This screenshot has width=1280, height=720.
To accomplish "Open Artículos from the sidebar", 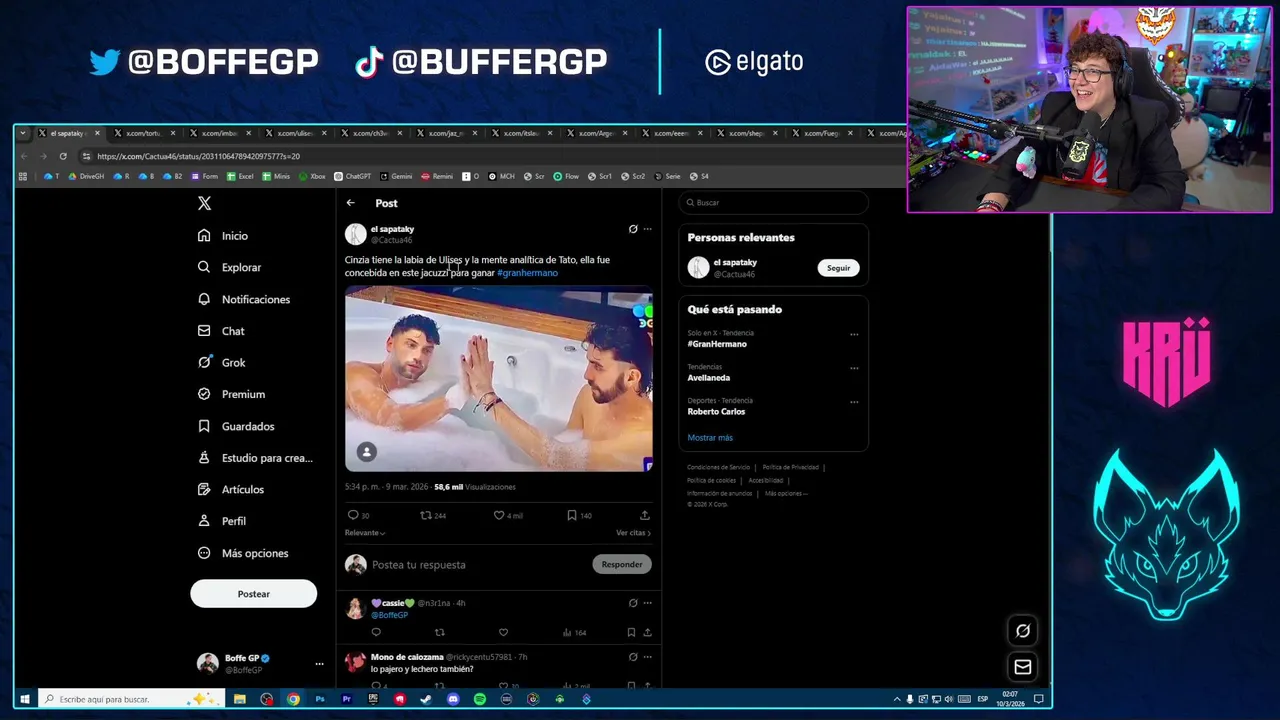I will [231, 489].
